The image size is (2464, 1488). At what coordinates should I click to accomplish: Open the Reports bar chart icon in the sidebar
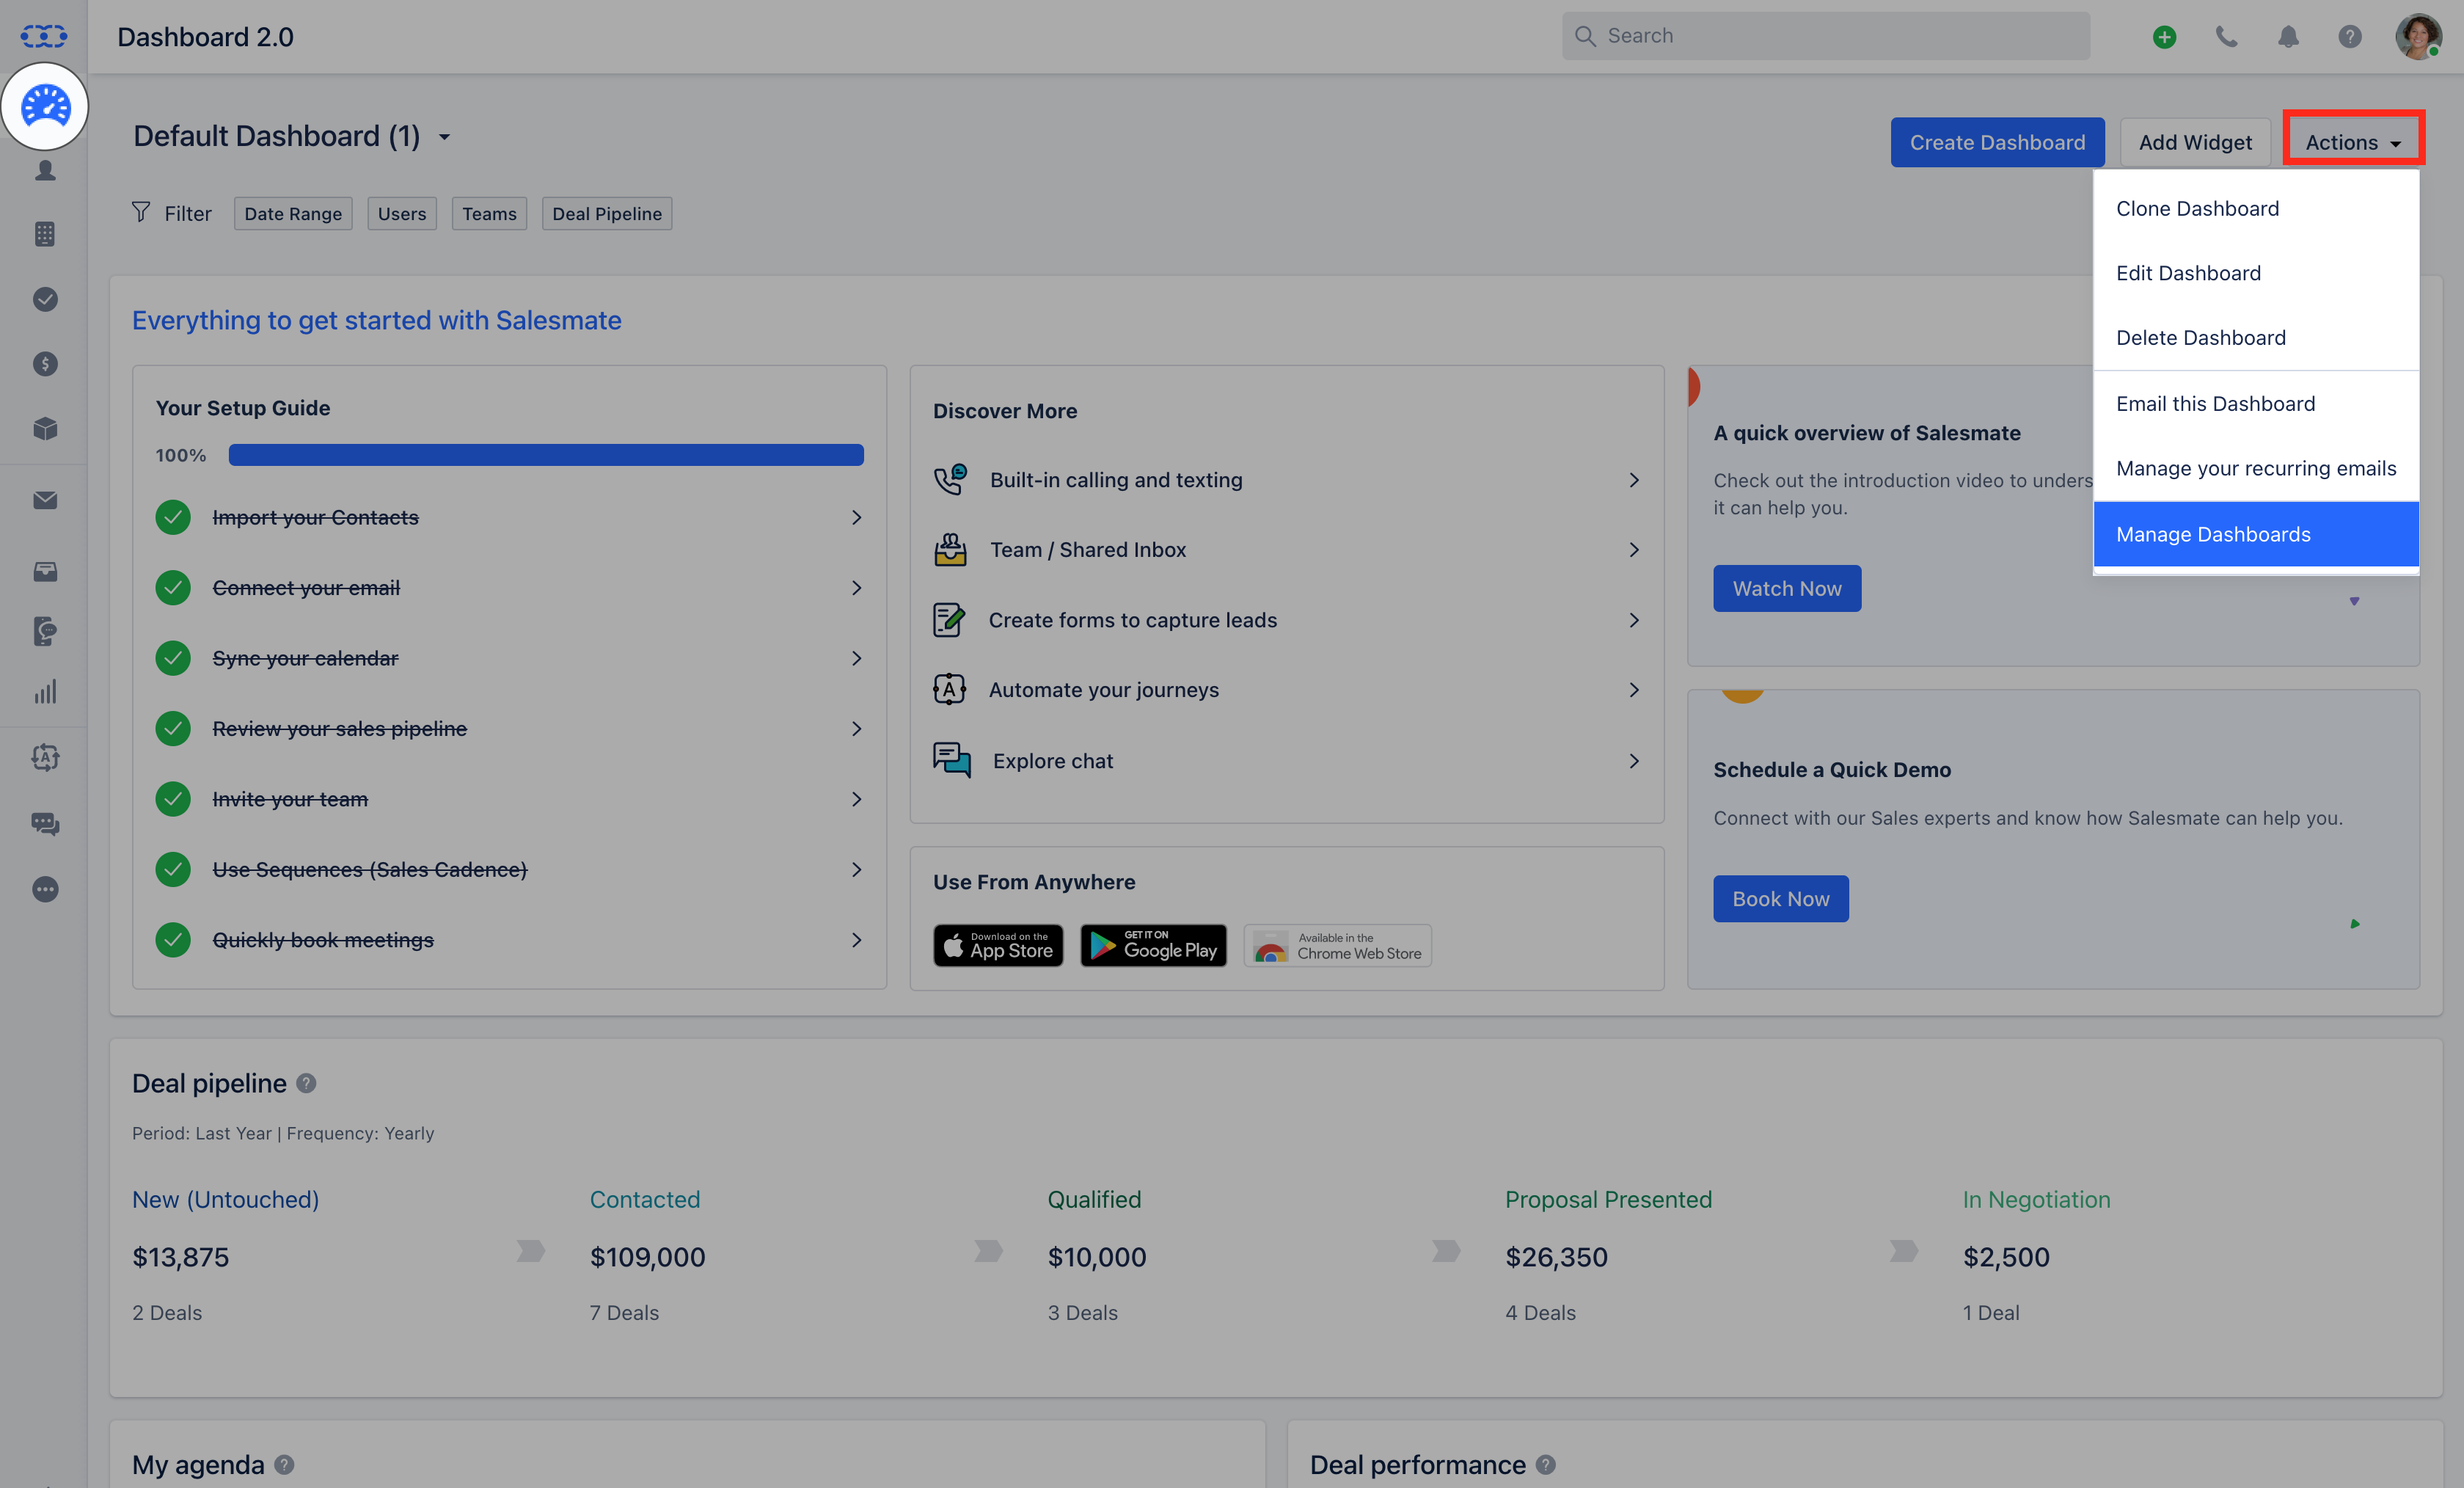coord(45,692)
